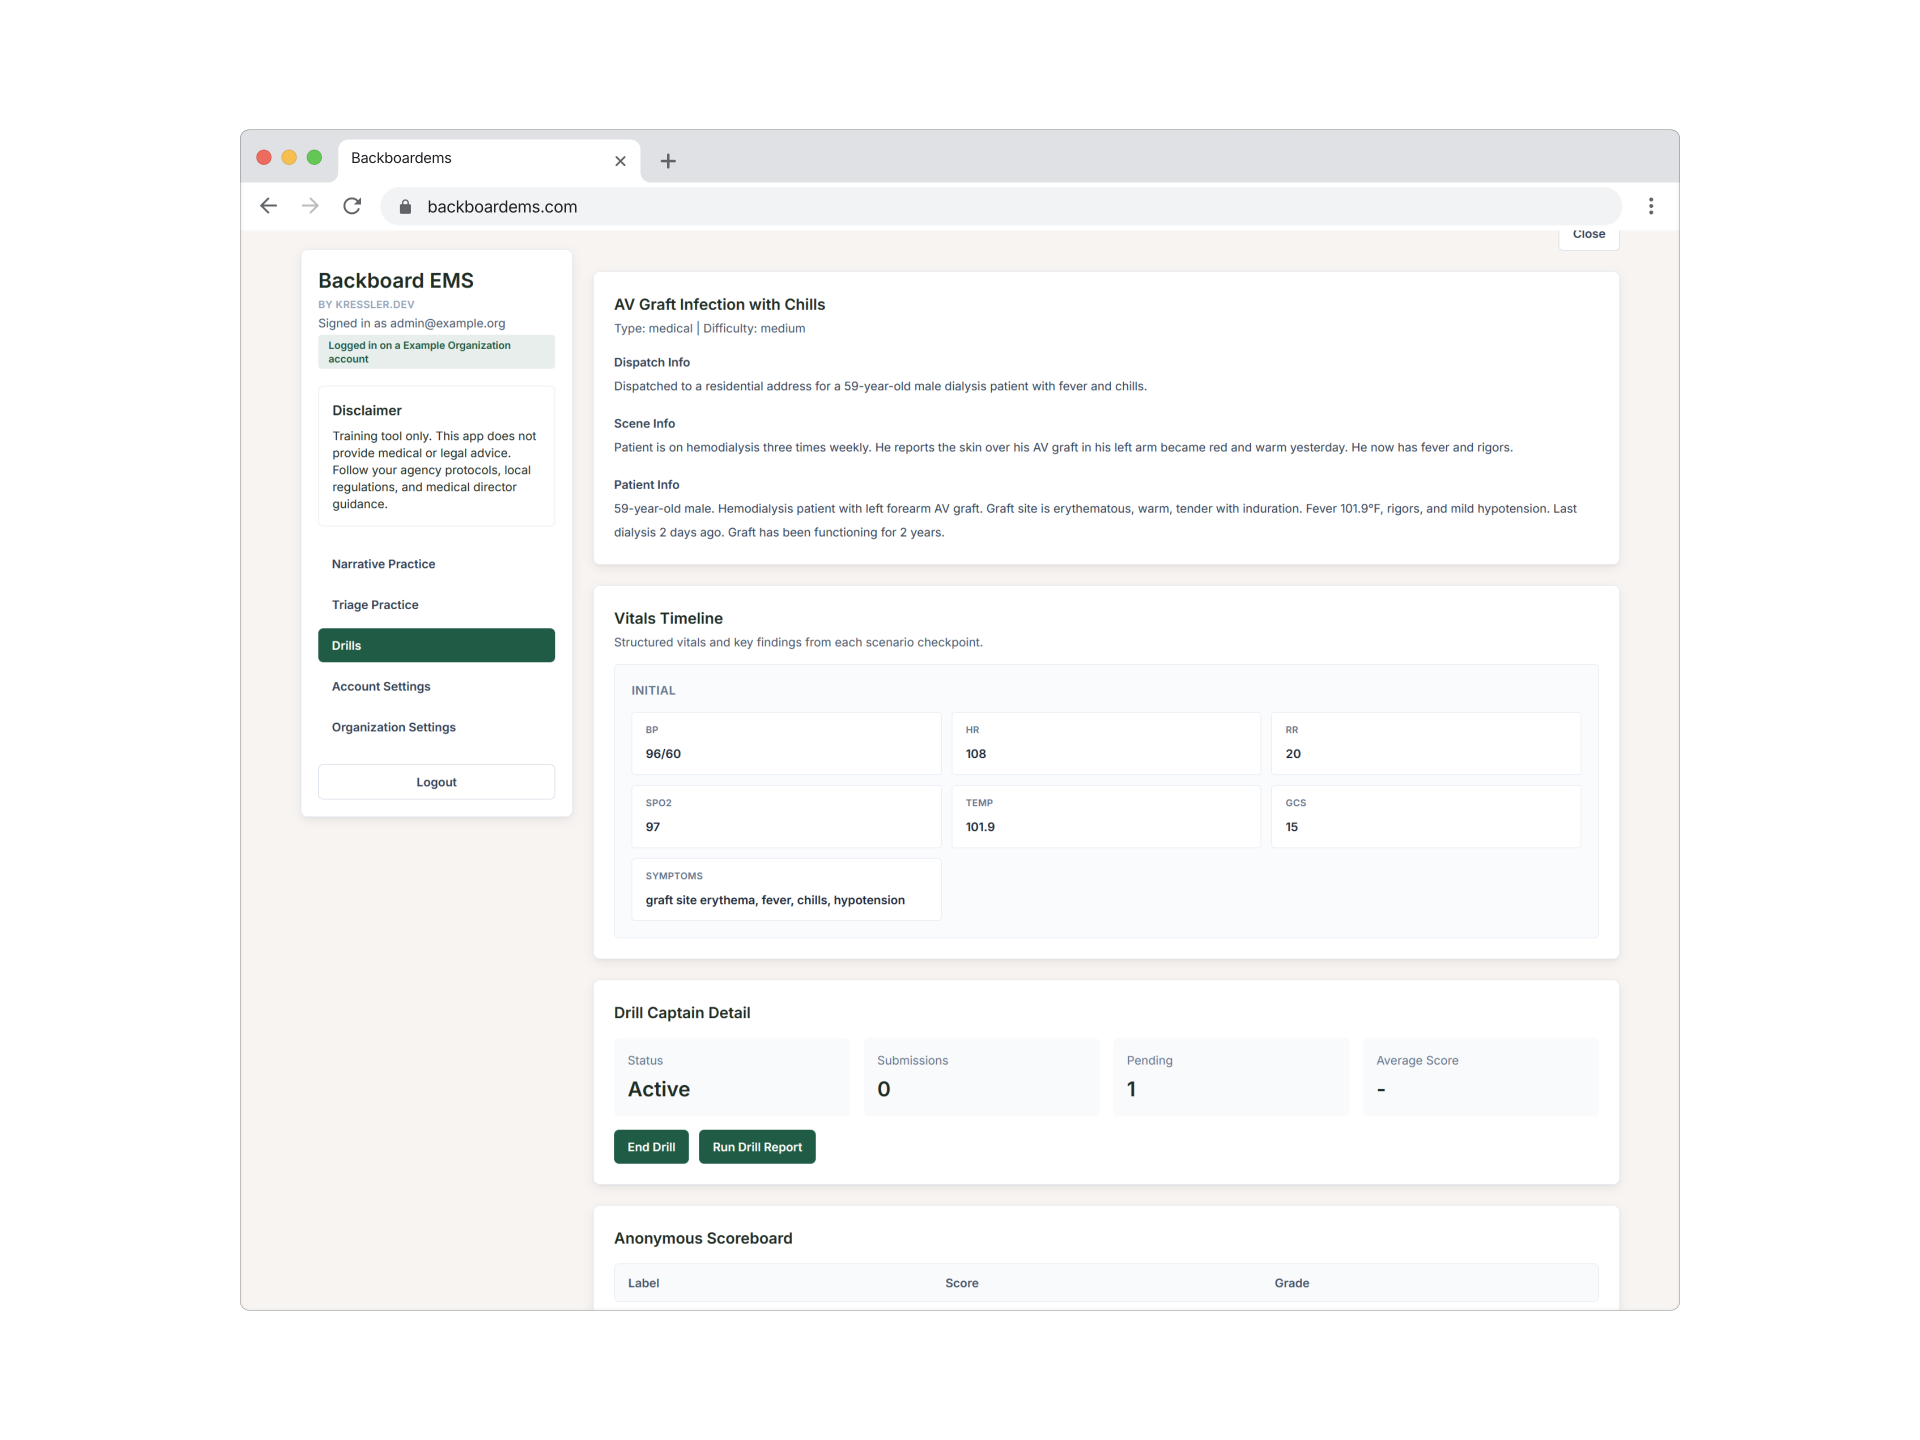Click the Close button at the top right
Image resolution: width=1920 pixels, height=1440 pixels.
click(x=1589, y=237)
